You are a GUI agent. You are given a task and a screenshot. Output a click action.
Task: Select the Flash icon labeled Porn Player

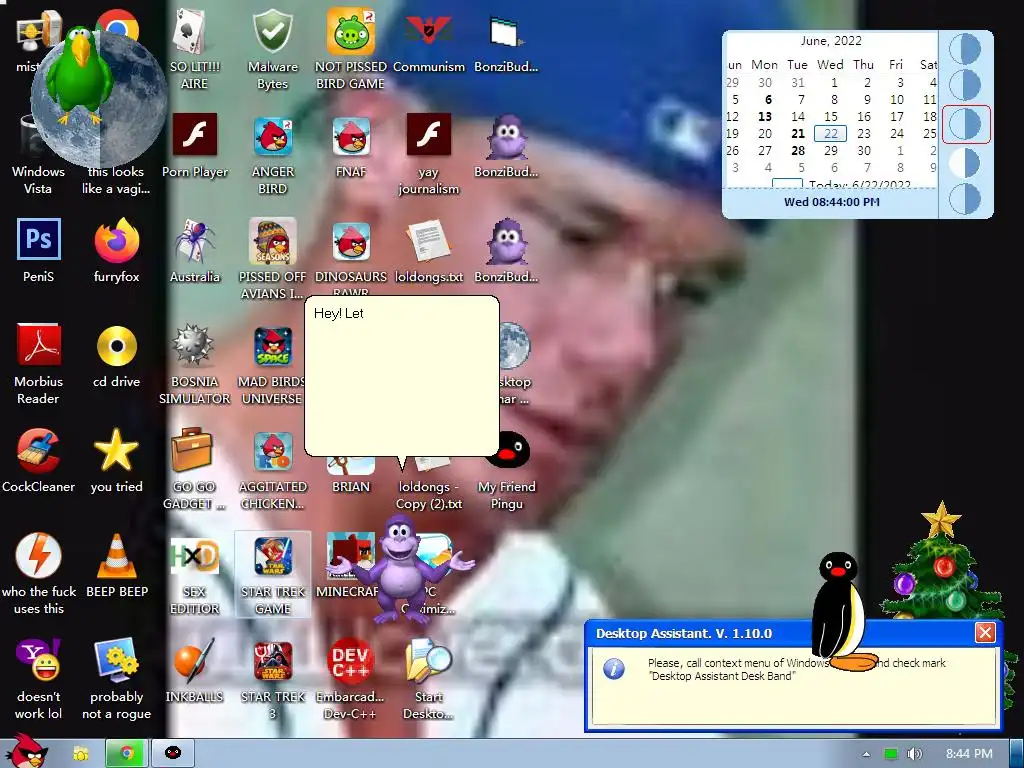pyautogui.click(x=195, y=146)
